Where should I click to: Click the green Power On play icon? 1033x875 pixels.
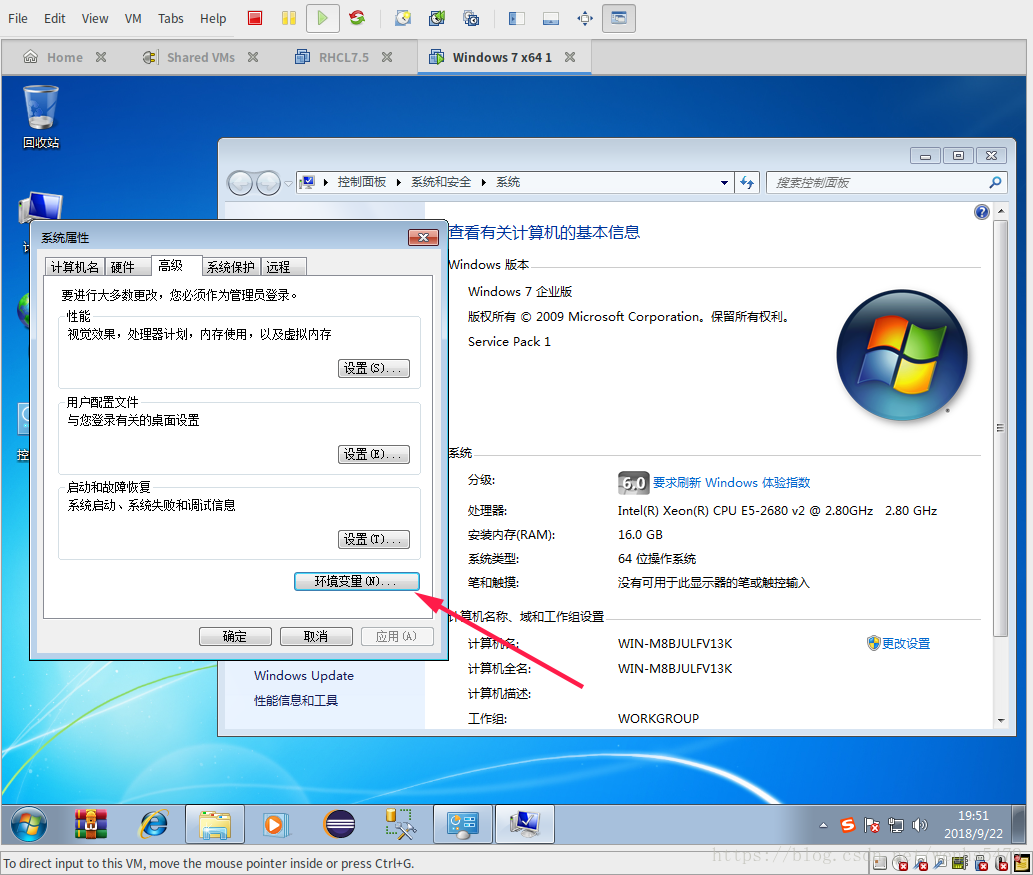coord(322,18)
